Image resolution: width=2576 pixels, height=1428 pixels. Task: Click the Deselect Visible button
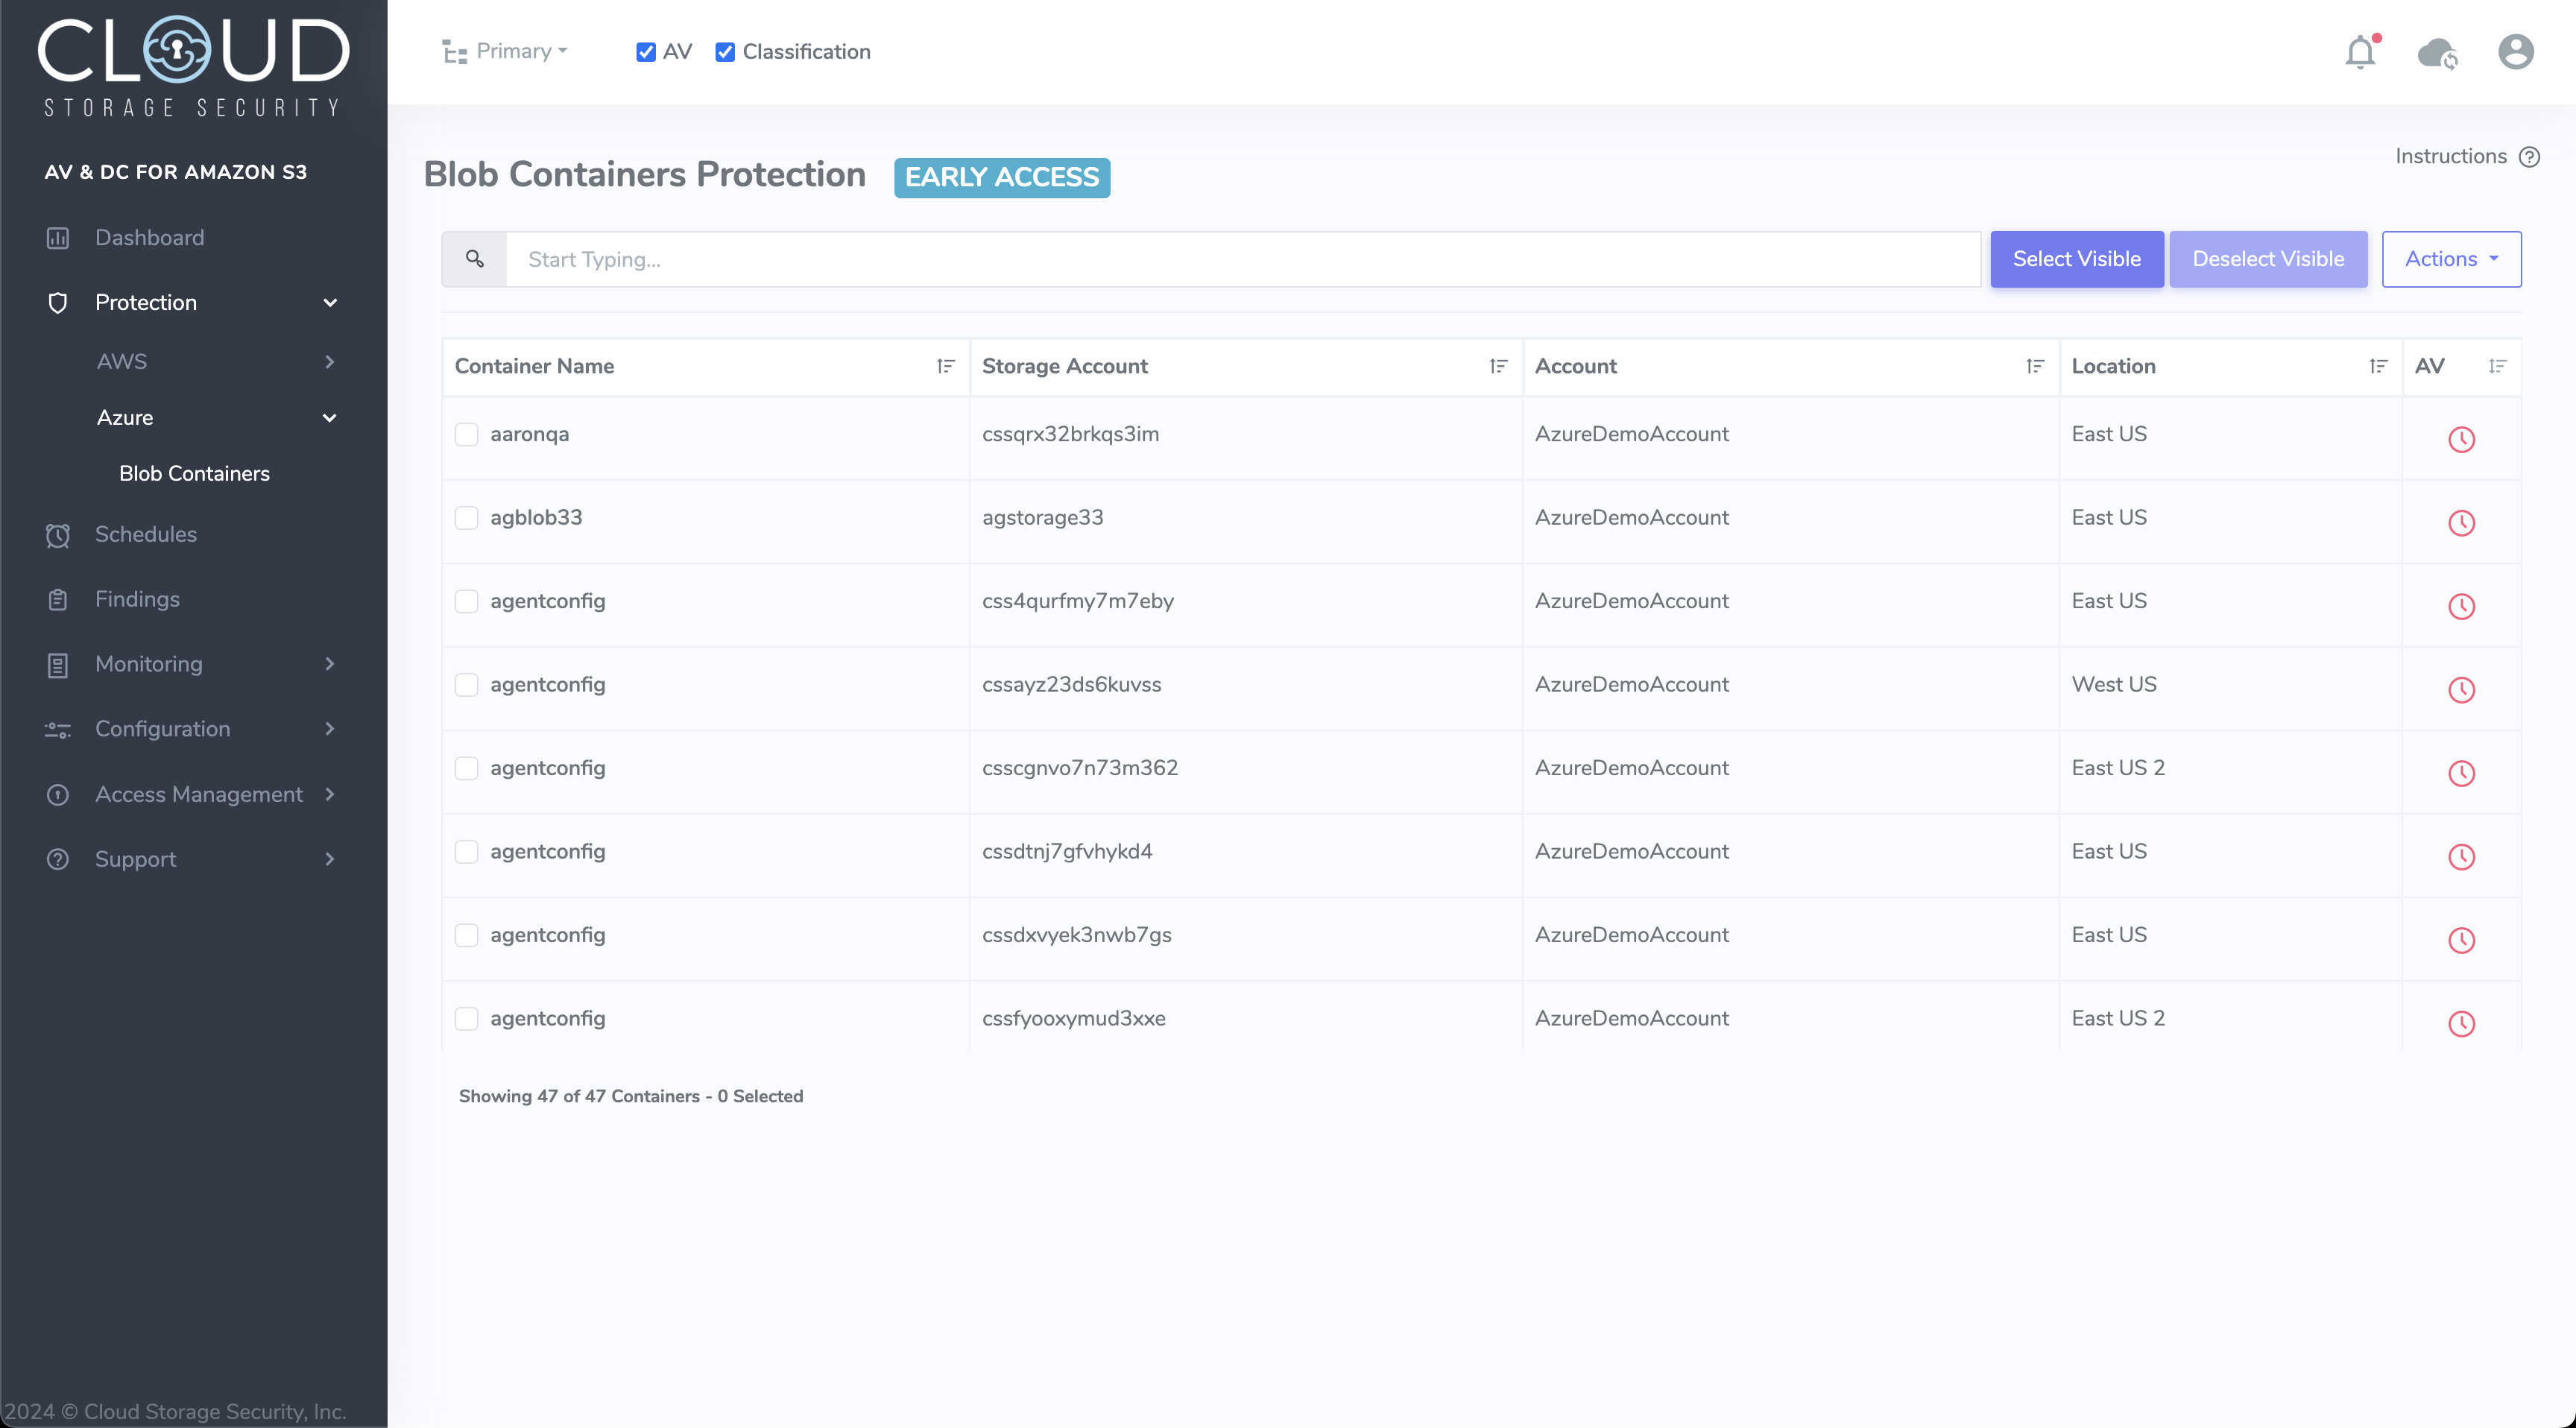2268,259
